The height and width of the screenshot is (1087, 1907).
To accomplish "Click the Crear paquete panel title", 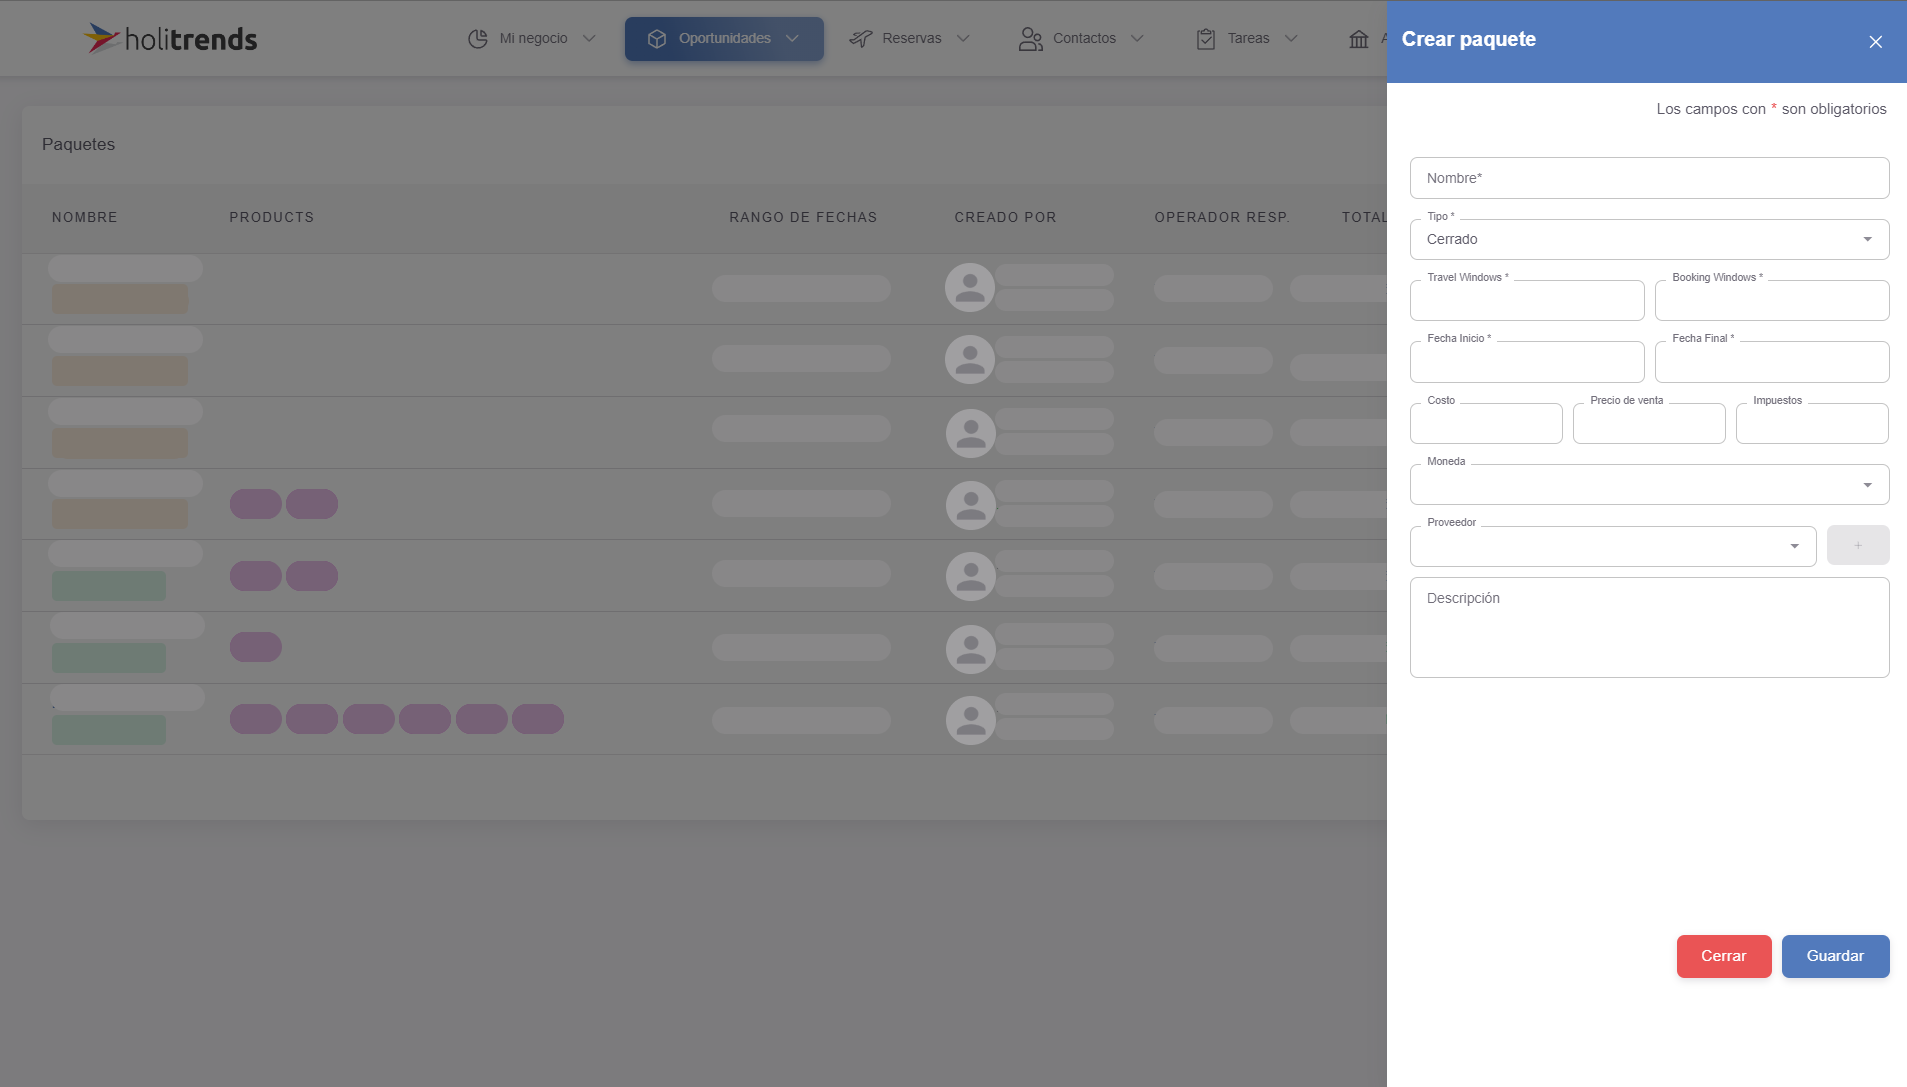I will coord(1468,39).
